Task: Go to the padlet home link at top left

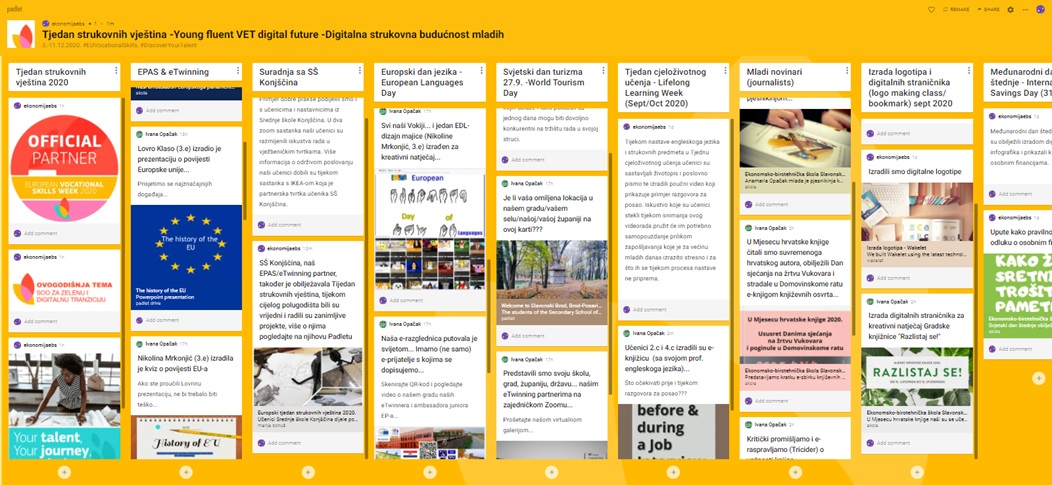Action: pyautogui.click(x=15, y=9)
